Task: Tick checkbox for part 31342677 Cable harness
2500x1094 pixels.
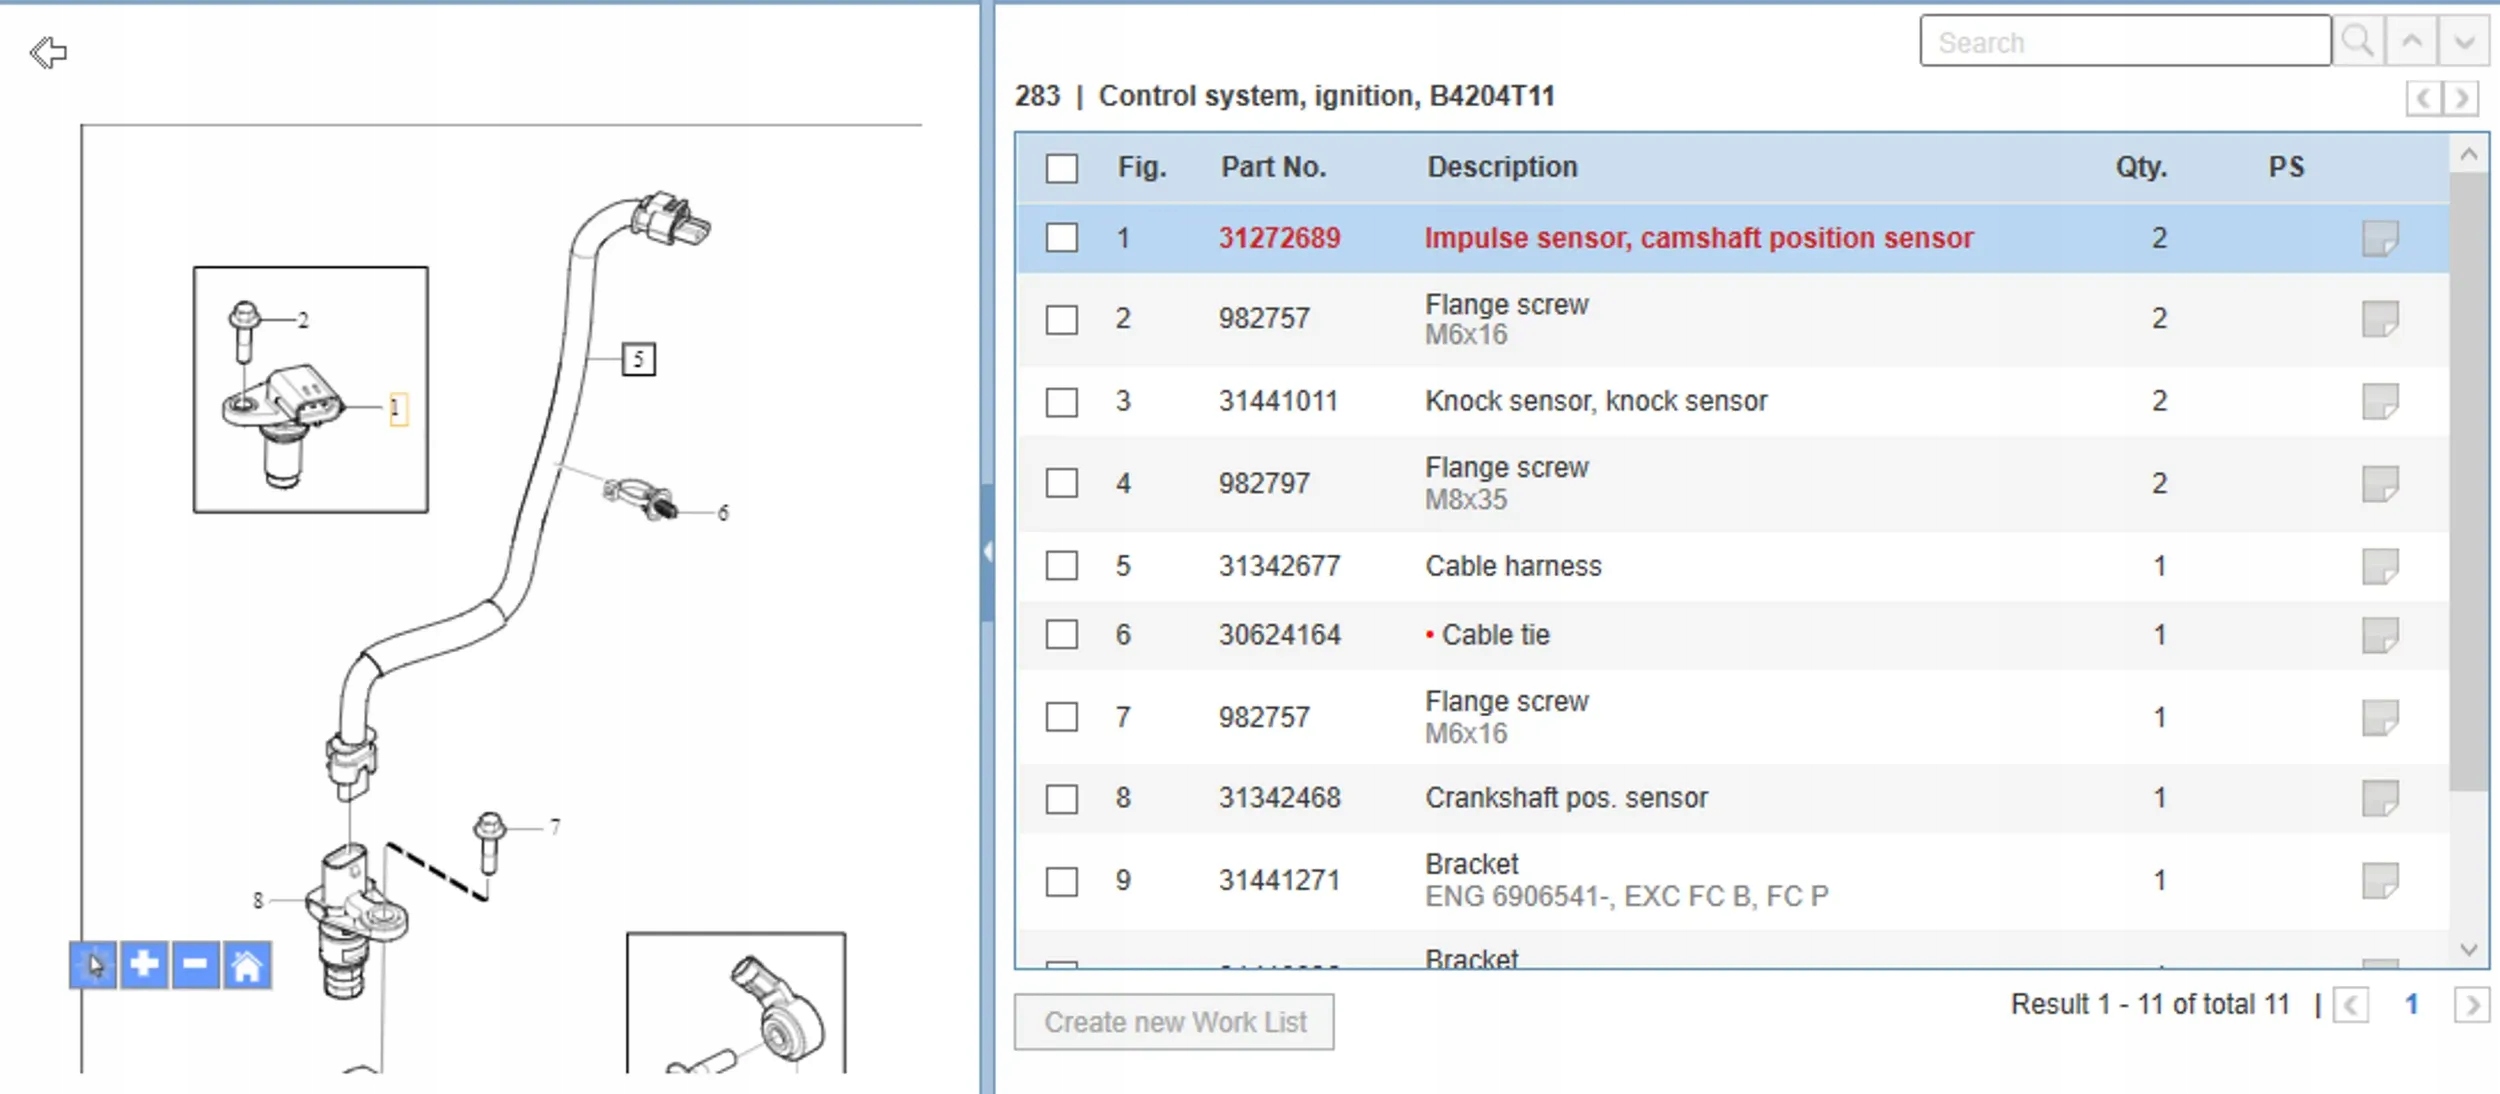Action: click(1061, 566)
